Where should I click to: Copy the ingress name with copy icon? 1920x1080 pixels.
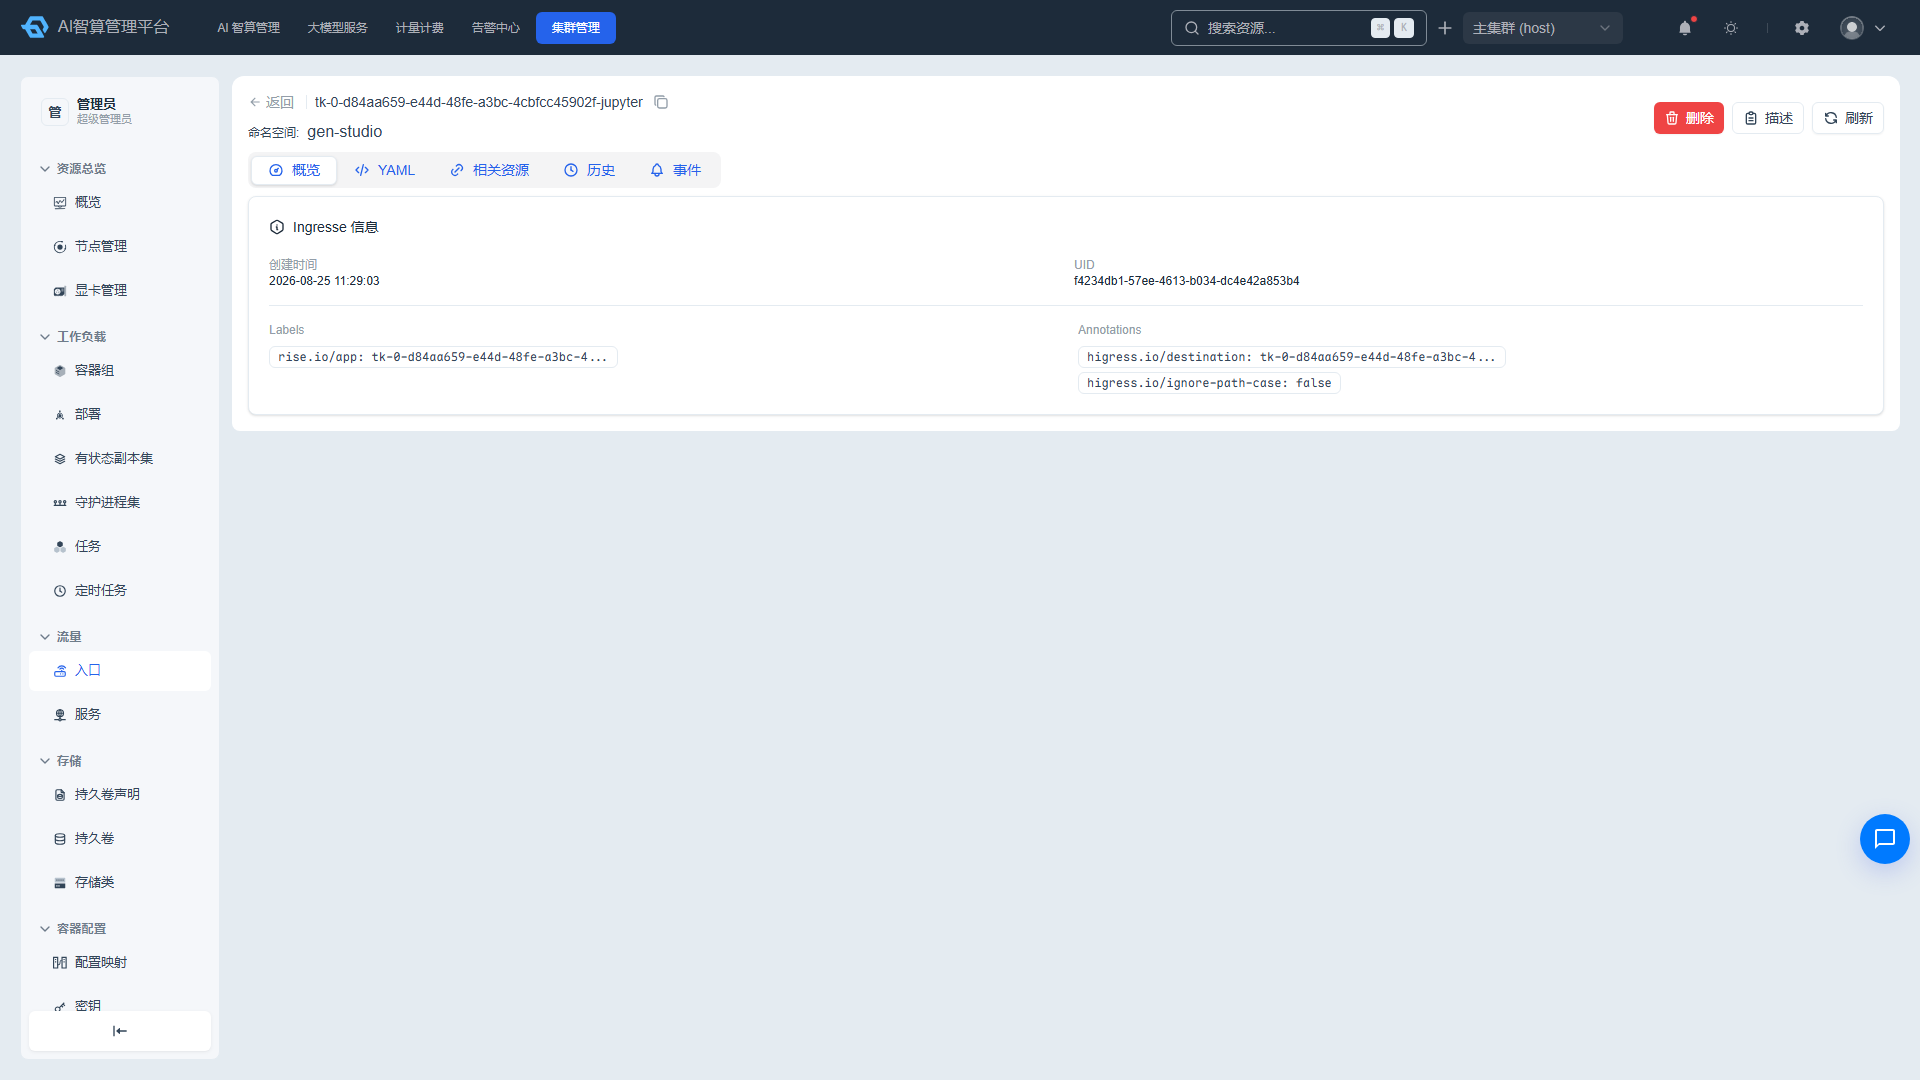coord(661,102)
